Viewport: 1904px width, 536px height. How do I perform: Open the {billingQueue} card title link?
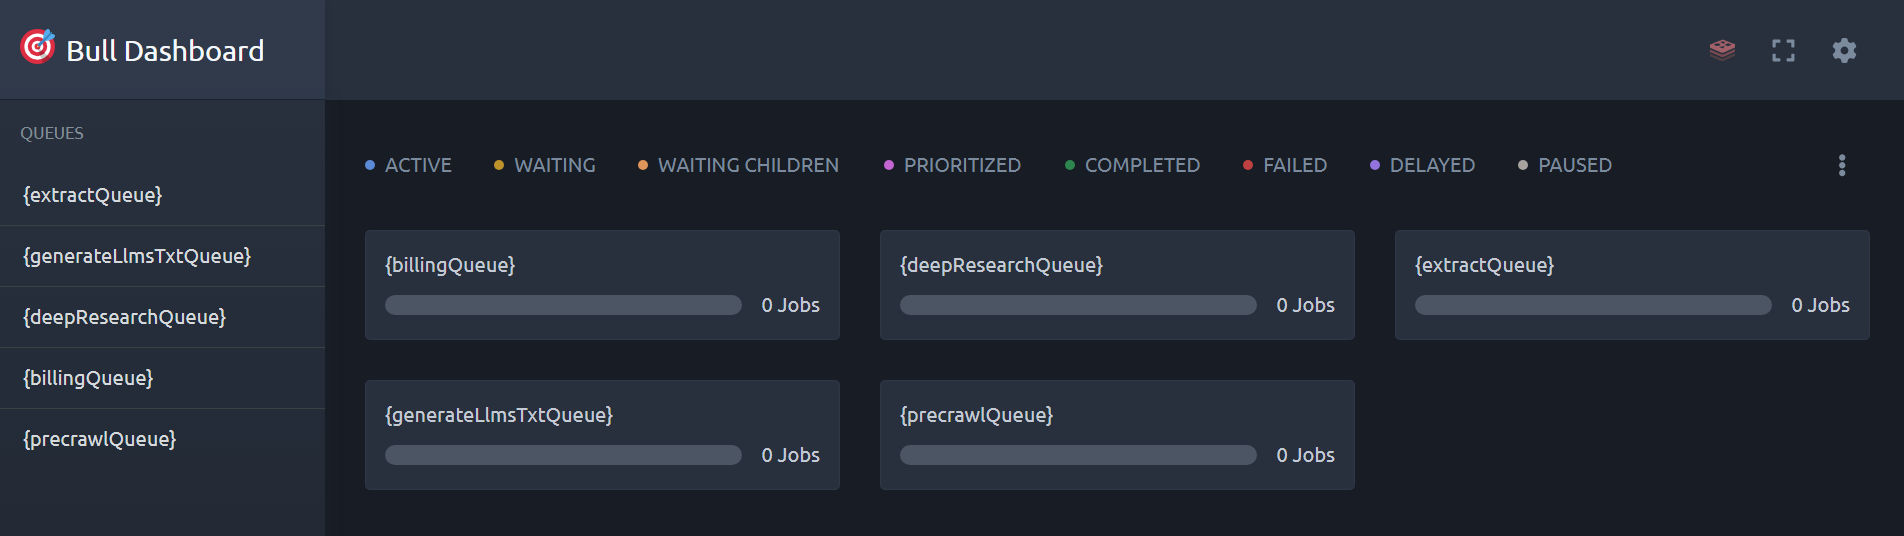click(x=450, y=265)
